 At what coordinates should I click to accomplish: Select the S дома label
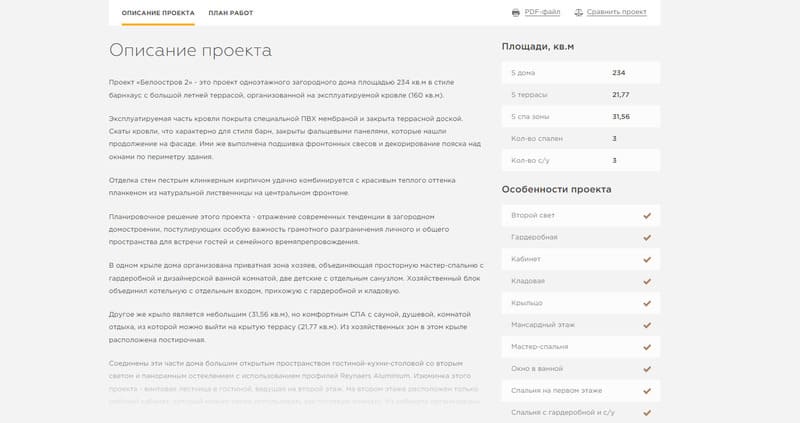tap(523, 73)
